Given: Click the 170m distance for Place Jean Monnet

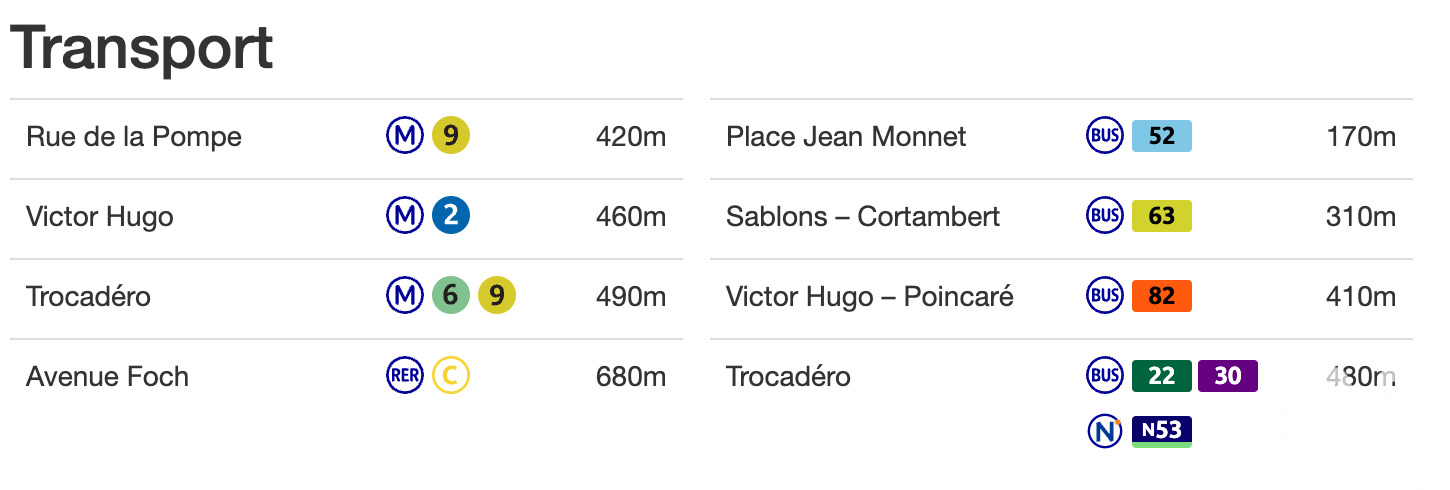Looking at the screenshot, I should (1361, 137).
